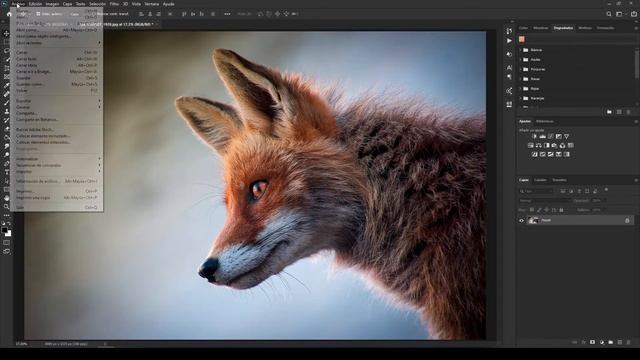Open the Filtro menu
This screenshot has width=640, height=360.
(x=114, y=4)
